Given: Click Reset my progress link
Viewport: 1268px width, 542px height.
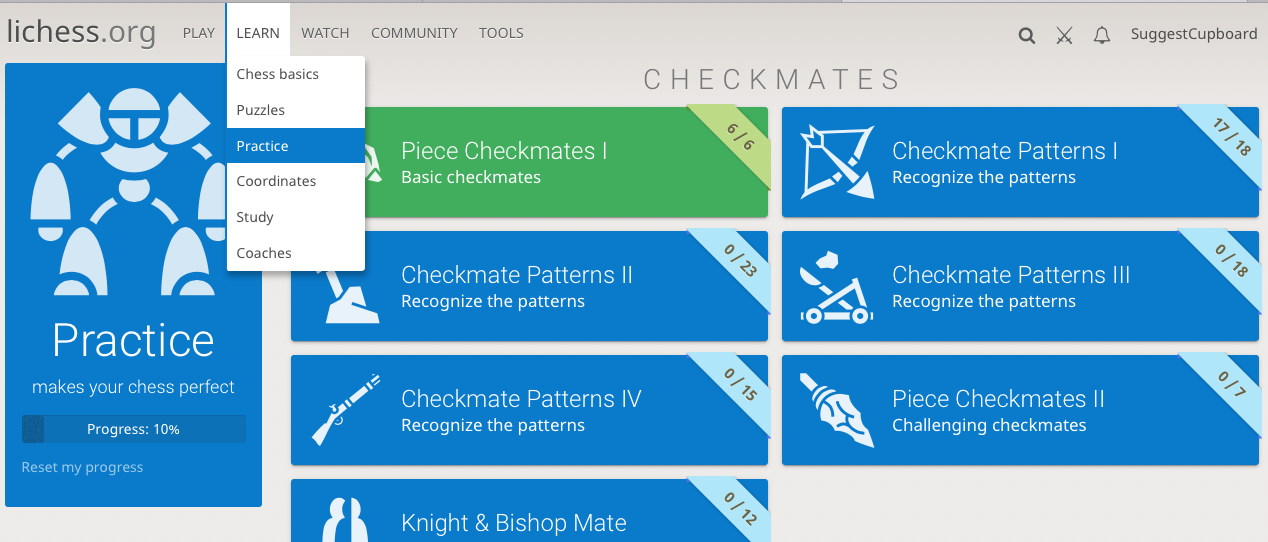Looking at the screenshot, I should 82,467.
